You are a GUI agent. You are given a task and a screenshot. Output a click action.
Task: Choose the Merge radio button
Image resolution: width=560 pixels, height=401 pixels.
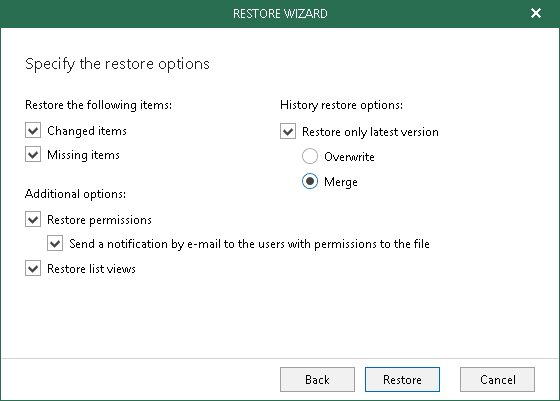point(310,181)
